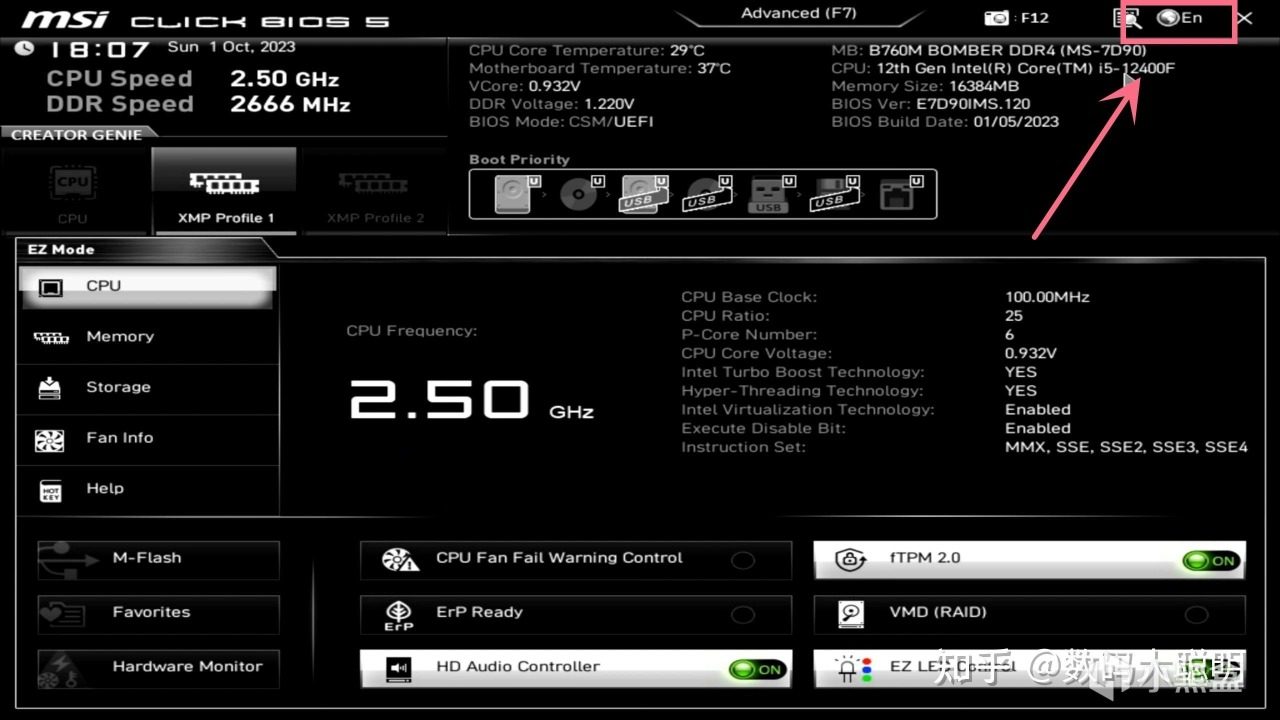Click the Execute Disable Bit label
The width and height of the screenshot is (1280, 720).
point(764,429)
